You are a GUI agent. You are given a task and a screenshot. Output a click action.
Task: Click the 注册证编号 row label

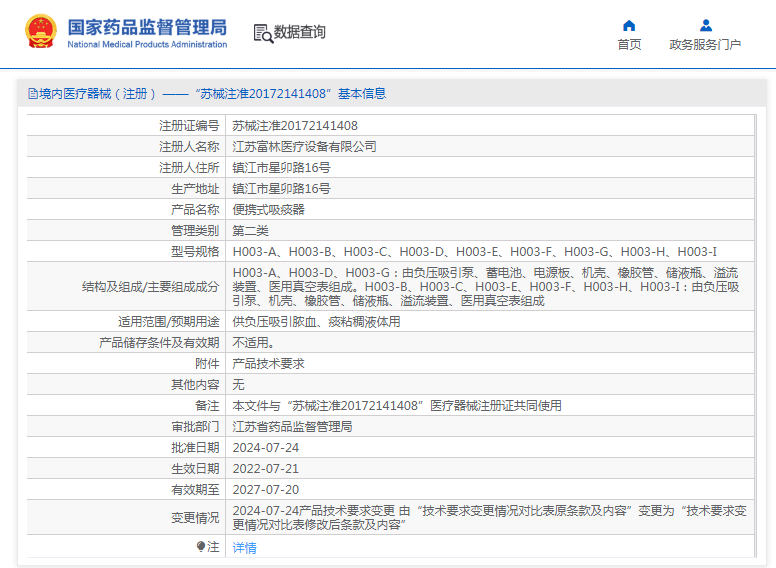point(189,126)
